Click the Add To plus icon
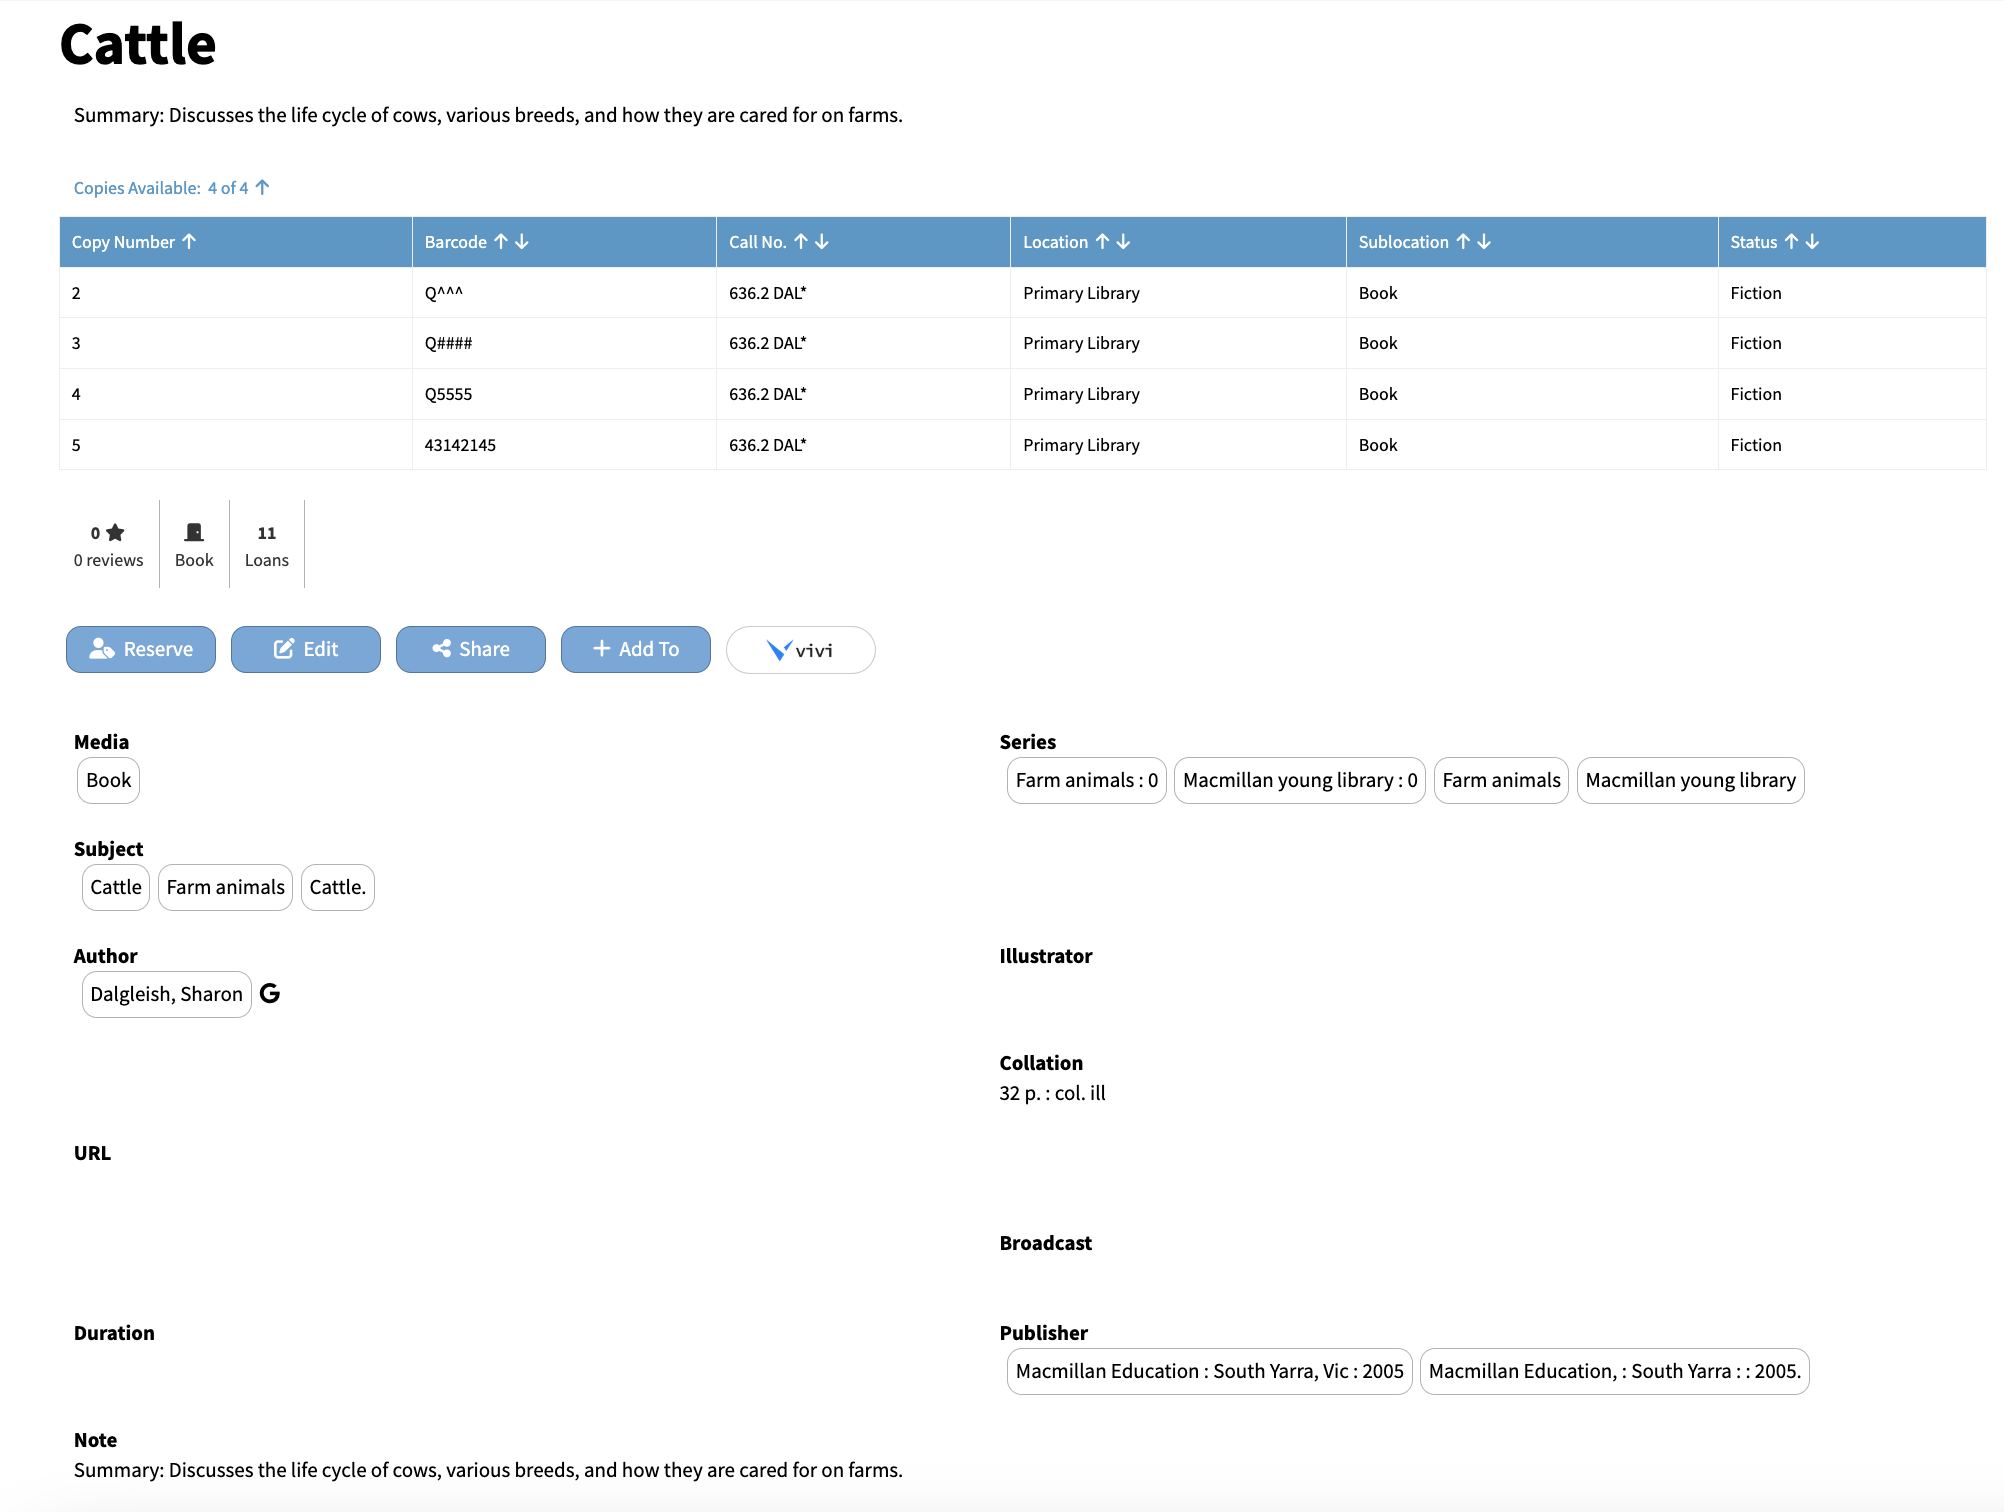The height and width of the screenshot is (1512, 2004). point(602,649)
